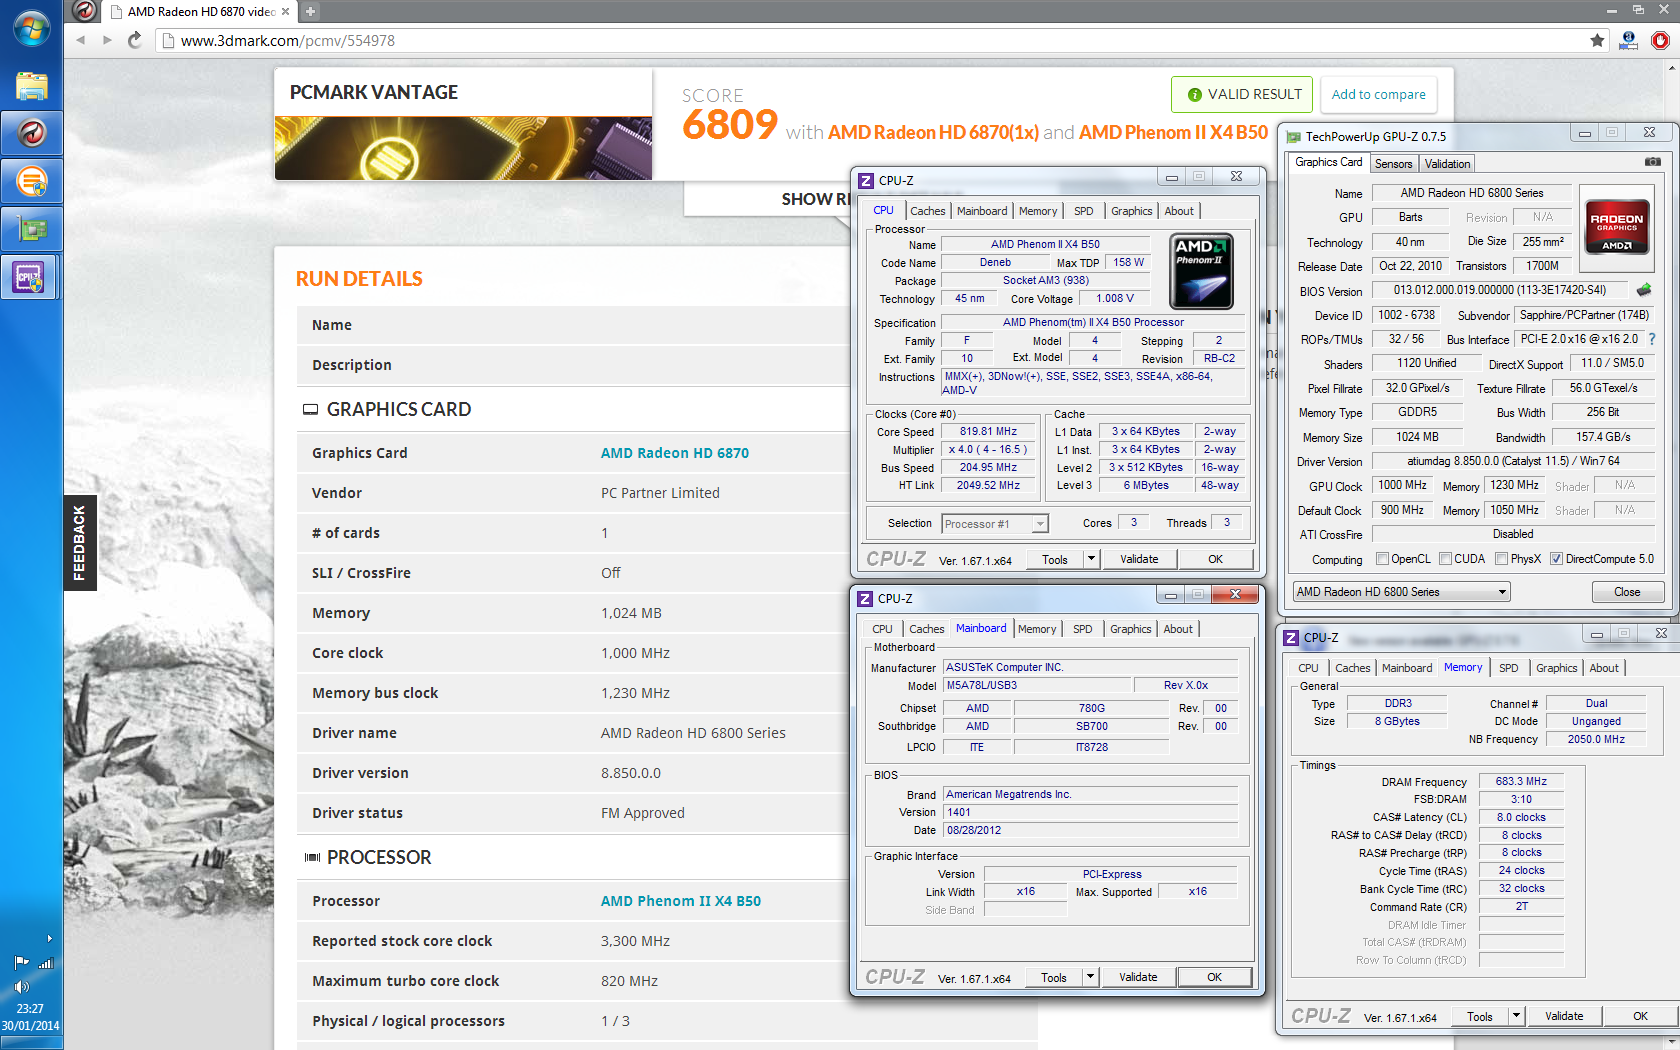1680x1050 pixels.
Task: Switch to Validation tab in GPU-Z
Action: [1447, 164]
